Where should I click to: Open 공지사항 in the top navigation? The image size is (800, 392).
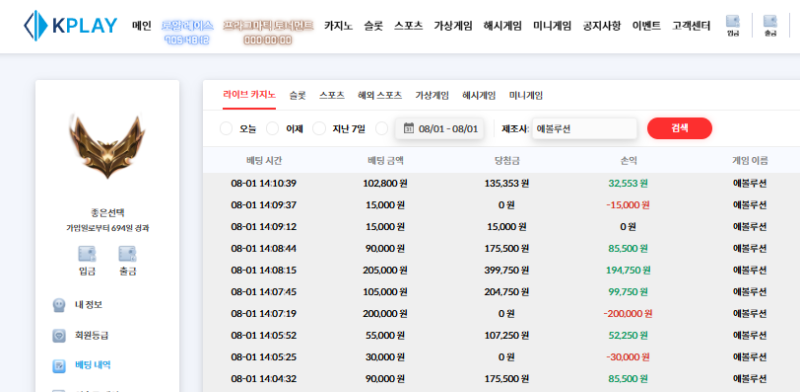602,26
